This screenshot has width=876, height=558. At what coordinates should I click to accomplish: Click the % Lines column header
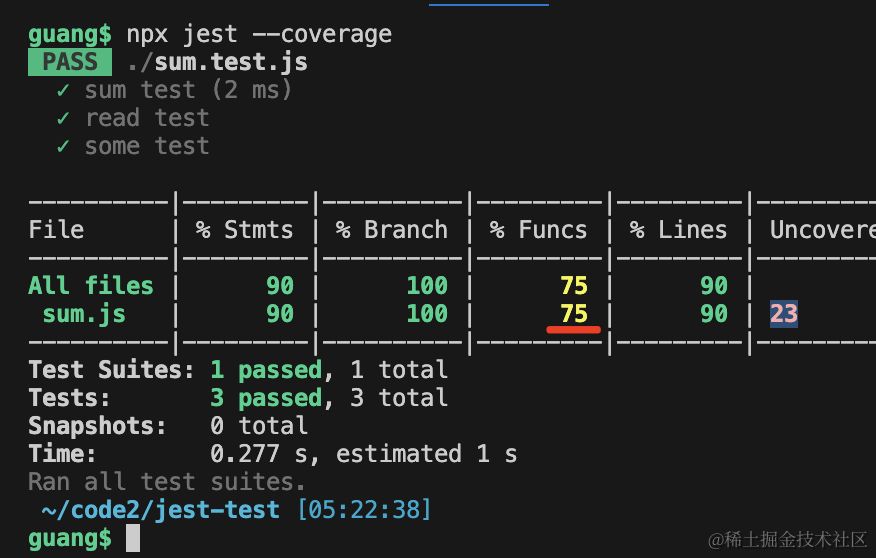tap(678, 230)
